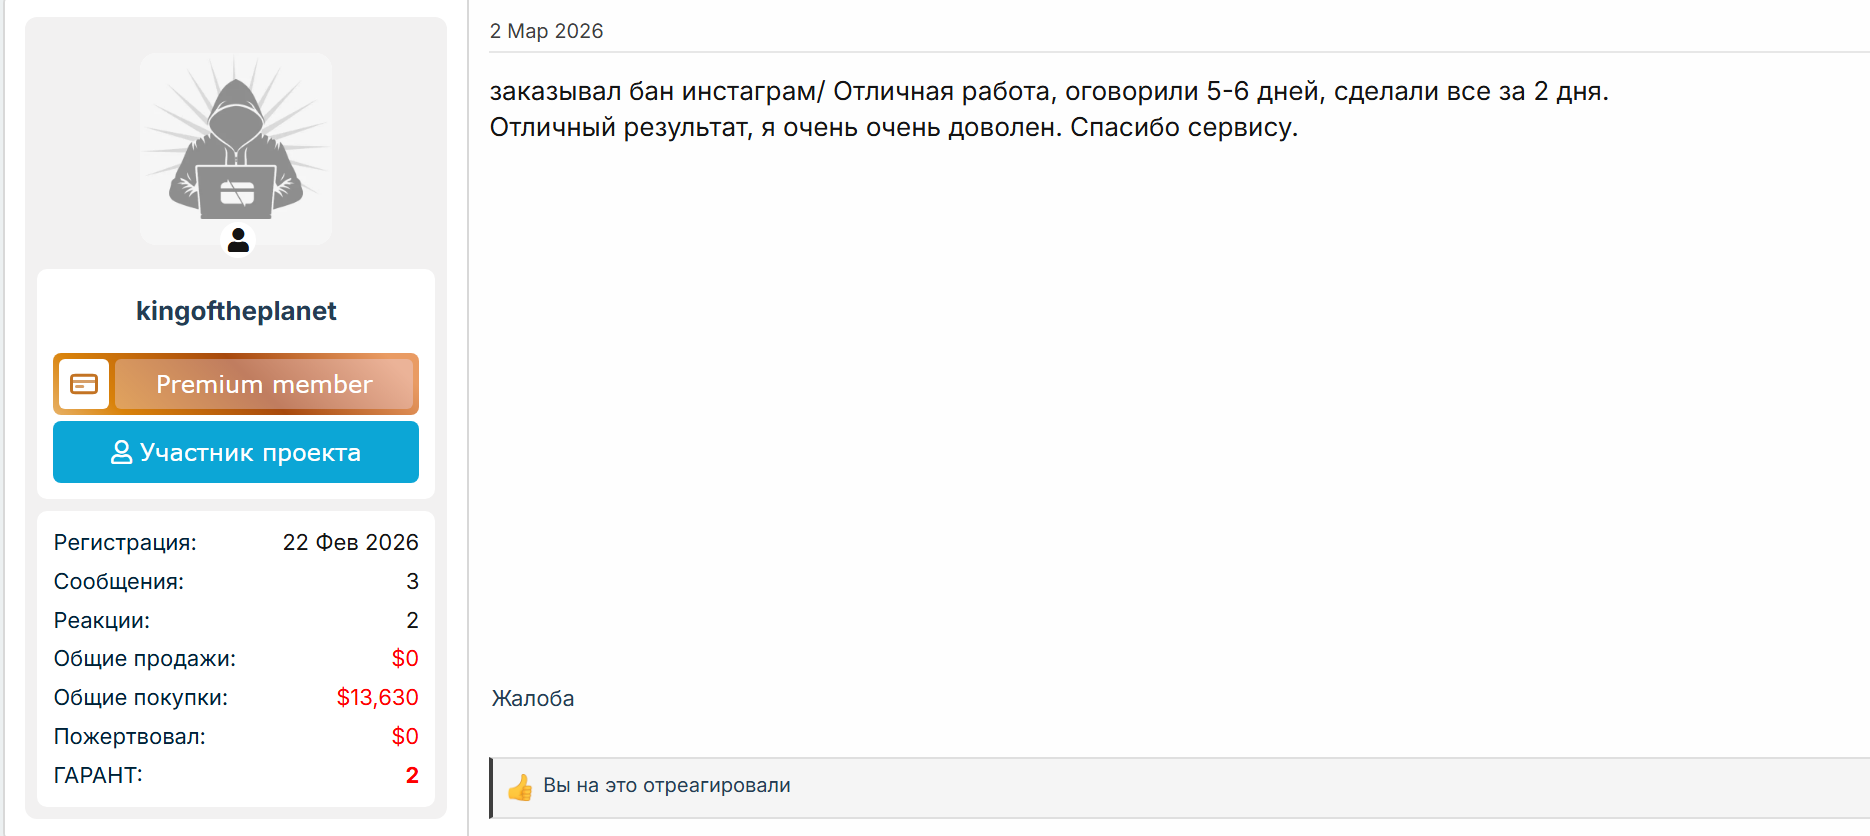Click person icon in Участник проекта badge
This screenshot has height=836, width=1870.
pyautogui.click(x=121, y=453)
